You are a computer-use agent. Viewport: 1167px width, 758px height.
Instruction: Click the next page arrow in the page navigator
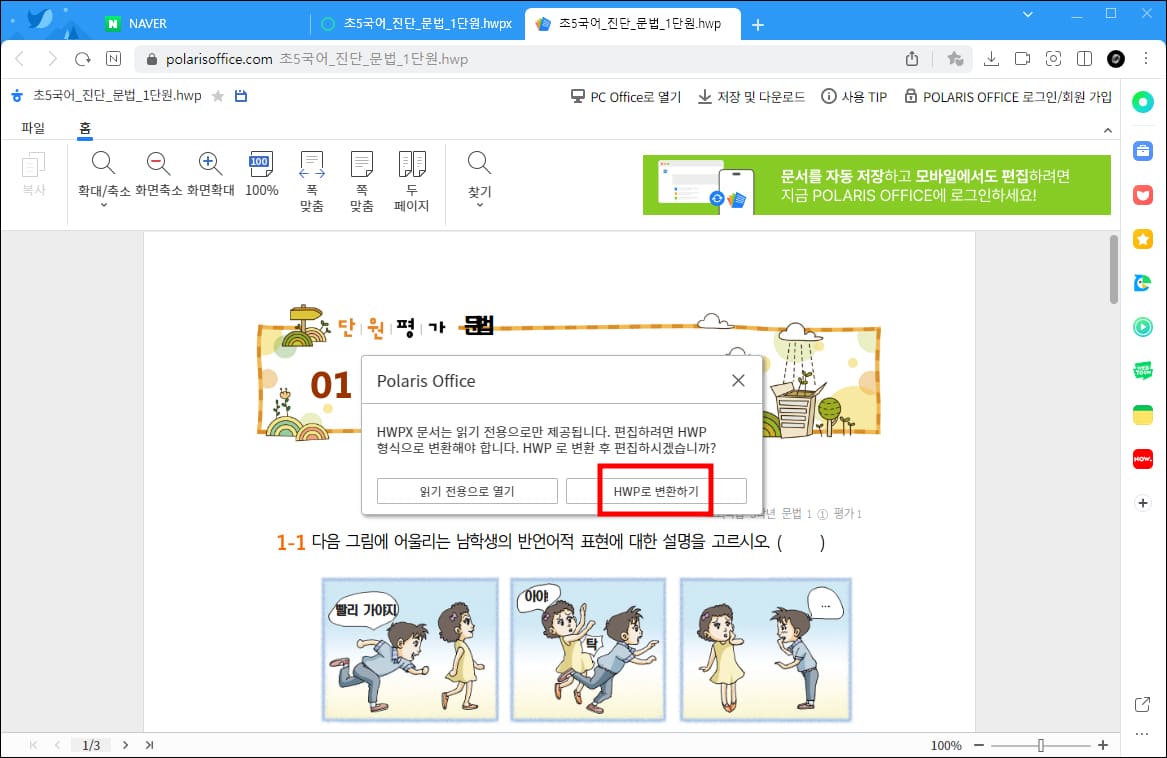tap(125, 745)
